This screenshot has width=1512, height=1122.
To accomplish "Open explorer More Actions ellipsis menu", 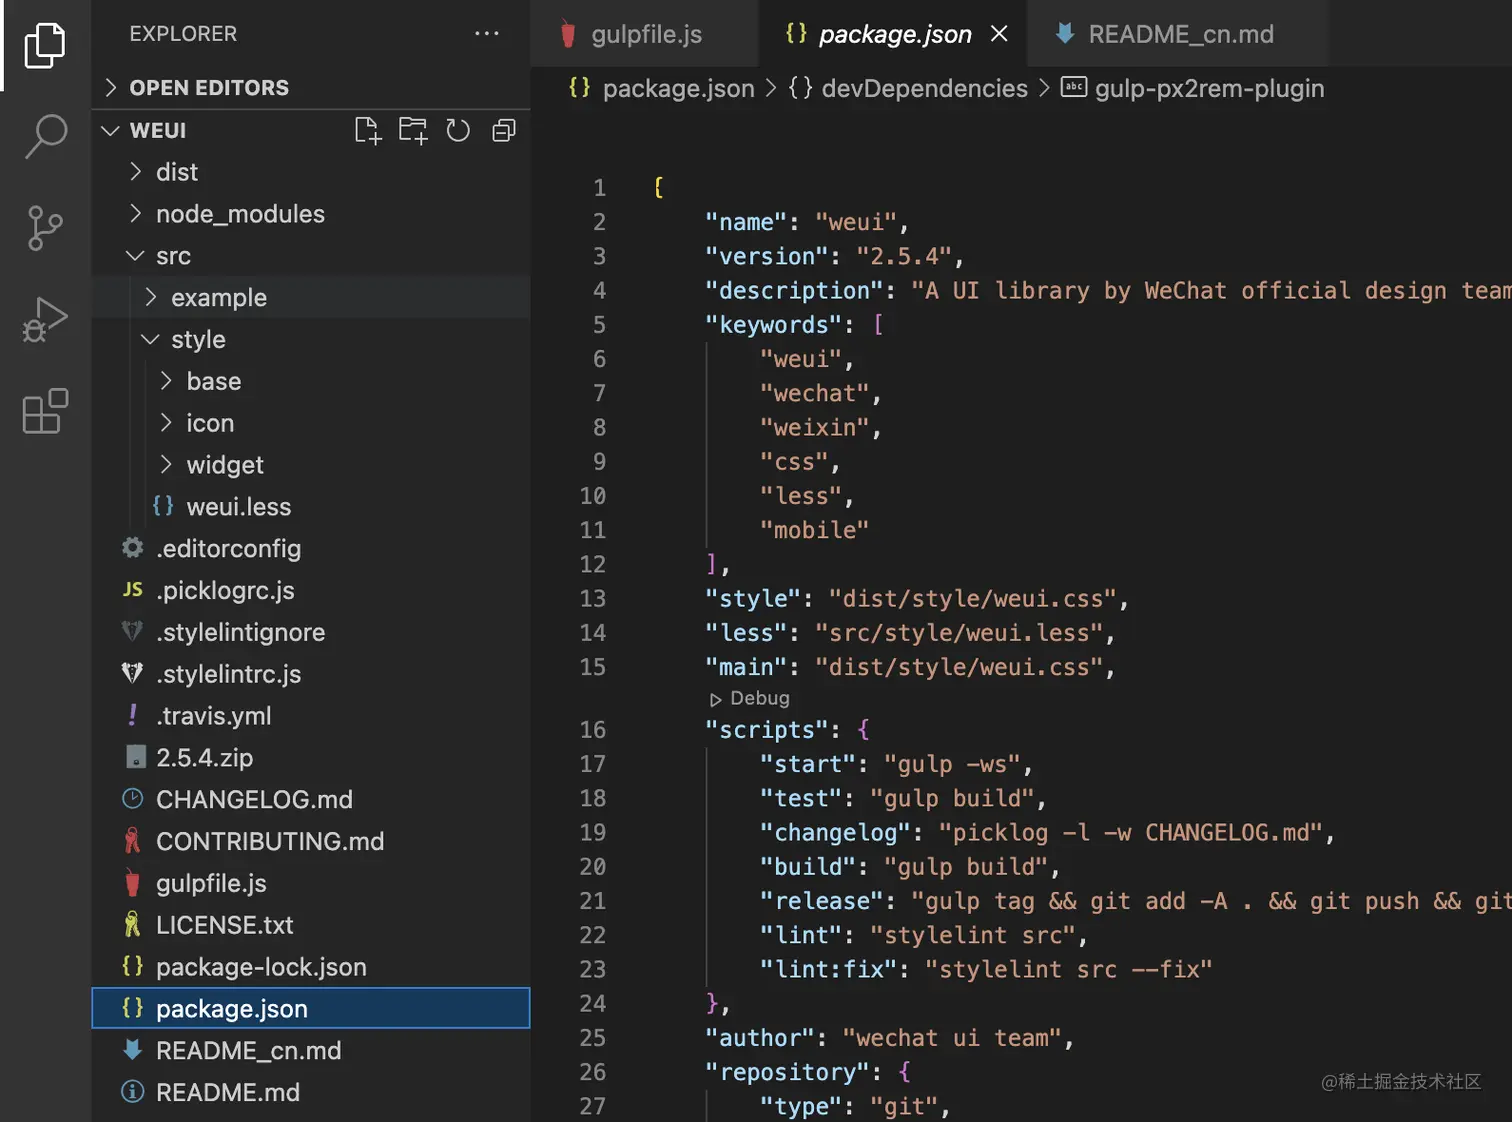I will (486, 34).
